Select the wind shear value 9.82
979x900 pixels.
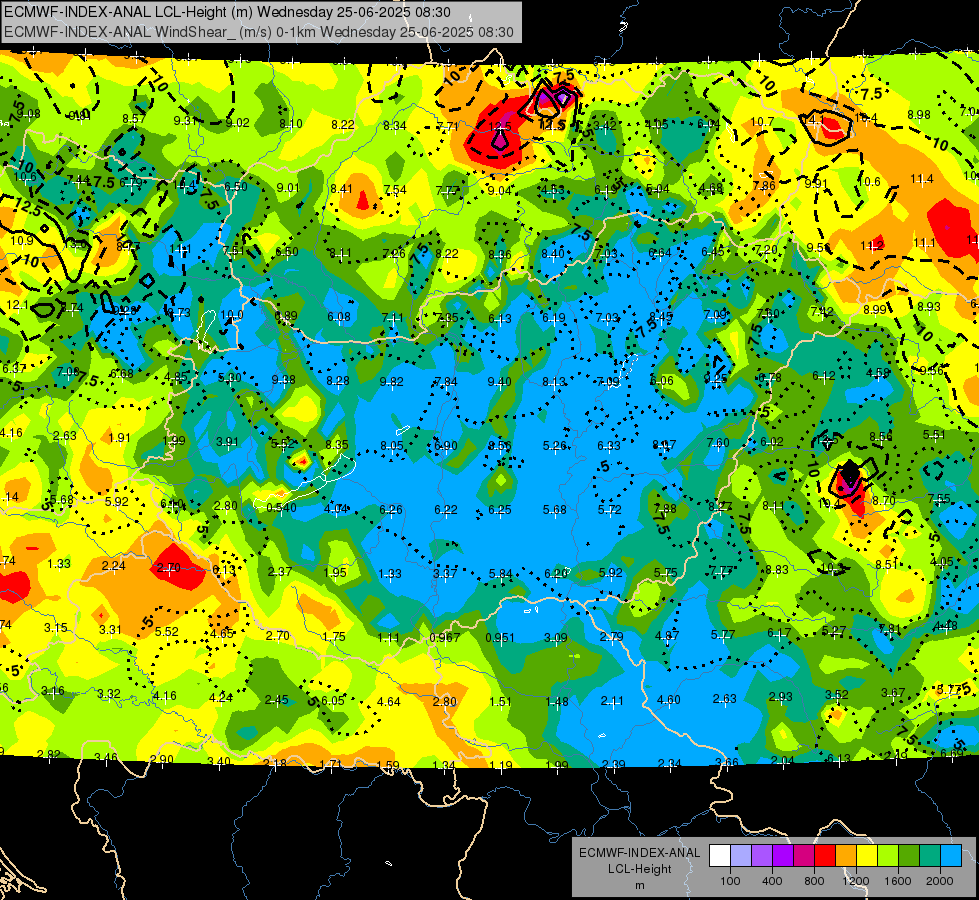click(391, 381)
